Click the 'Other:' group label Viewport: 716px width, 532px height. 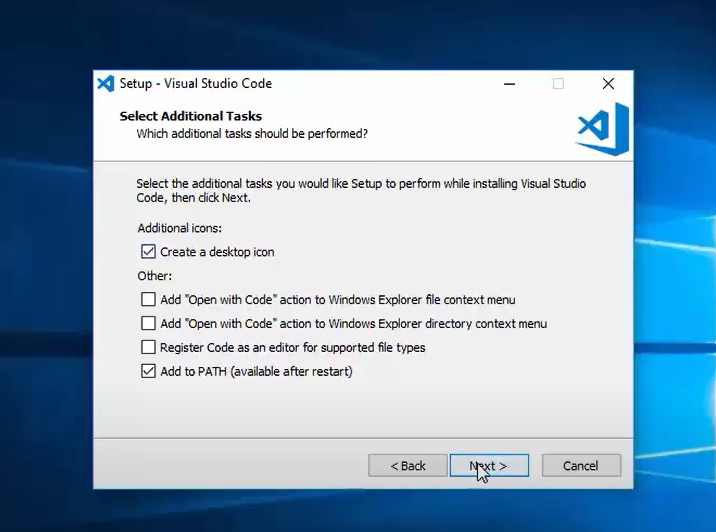click(x=155, y=276)
